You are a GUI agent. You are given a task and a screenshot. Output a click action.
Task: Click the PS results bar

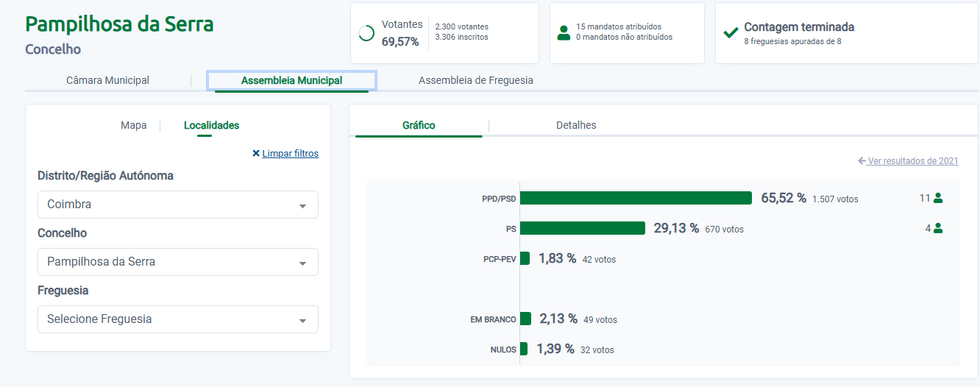coord(582,228)
